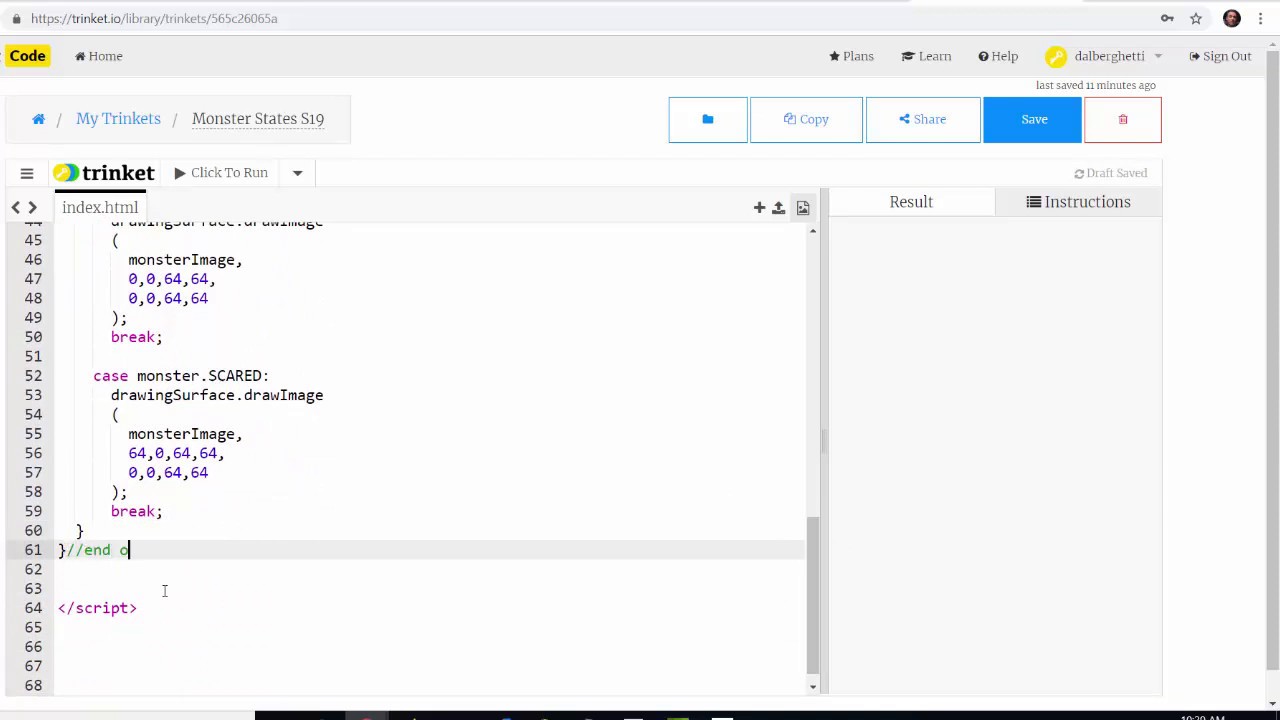Click the Draft Saved status indicator
This screenshot has width=1280, height=720.
[1110, 173]
